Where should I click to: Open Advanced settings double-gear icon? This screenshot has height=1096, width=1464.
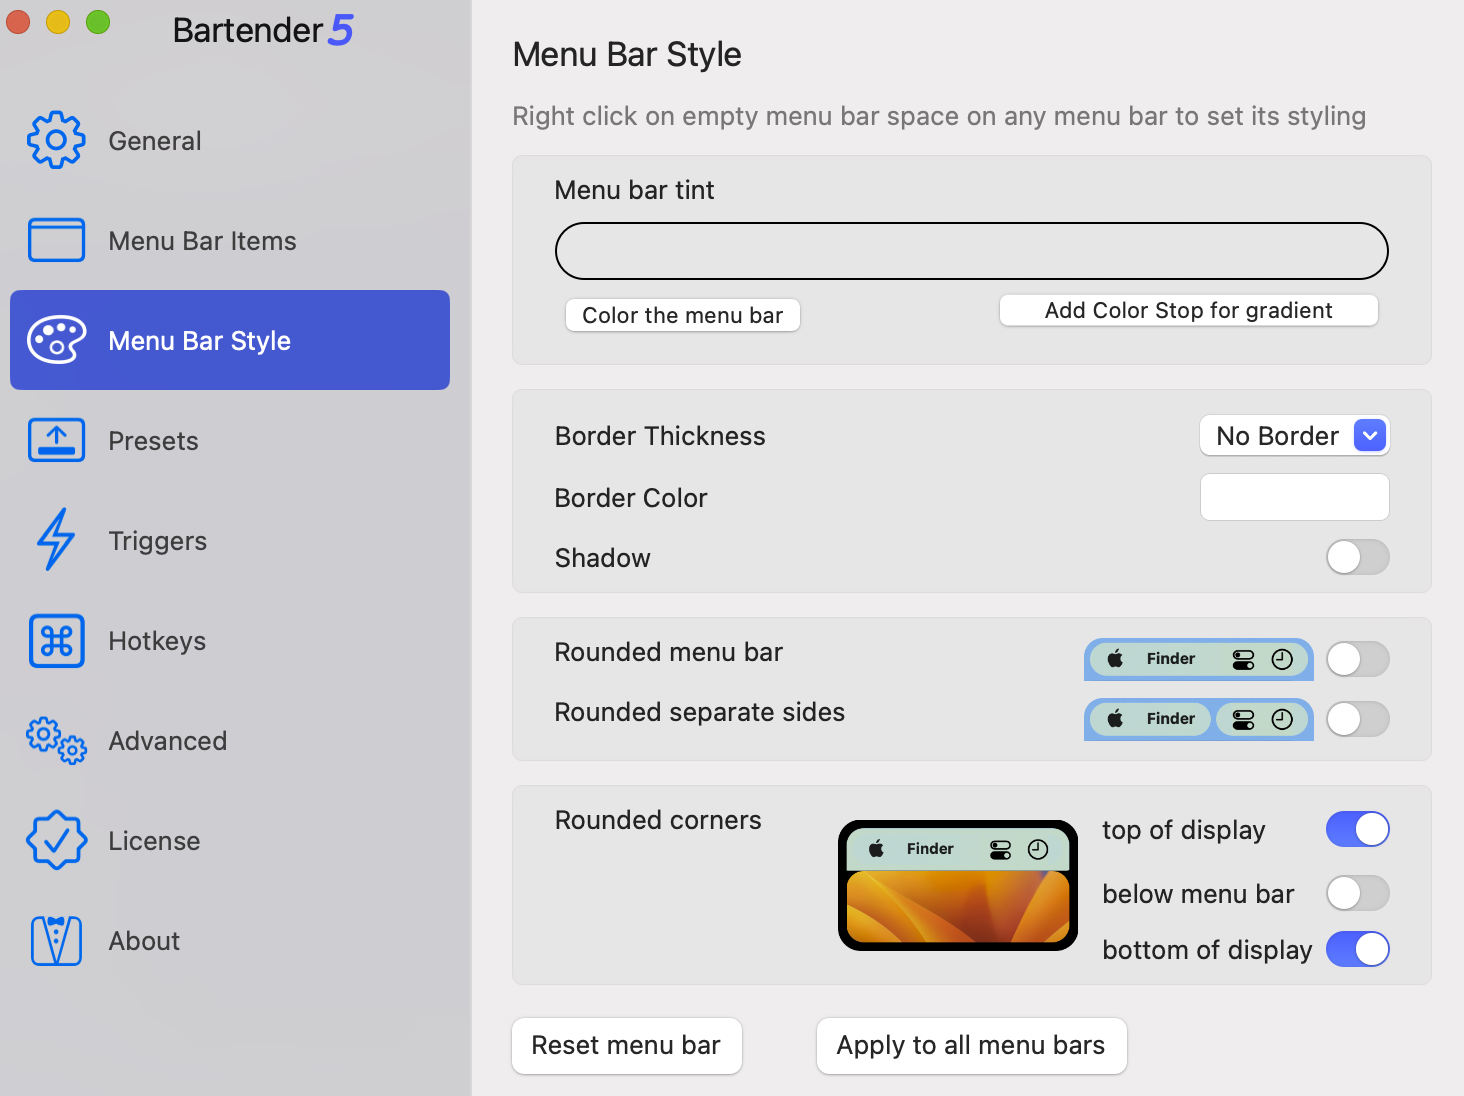[x=56, y=740]
